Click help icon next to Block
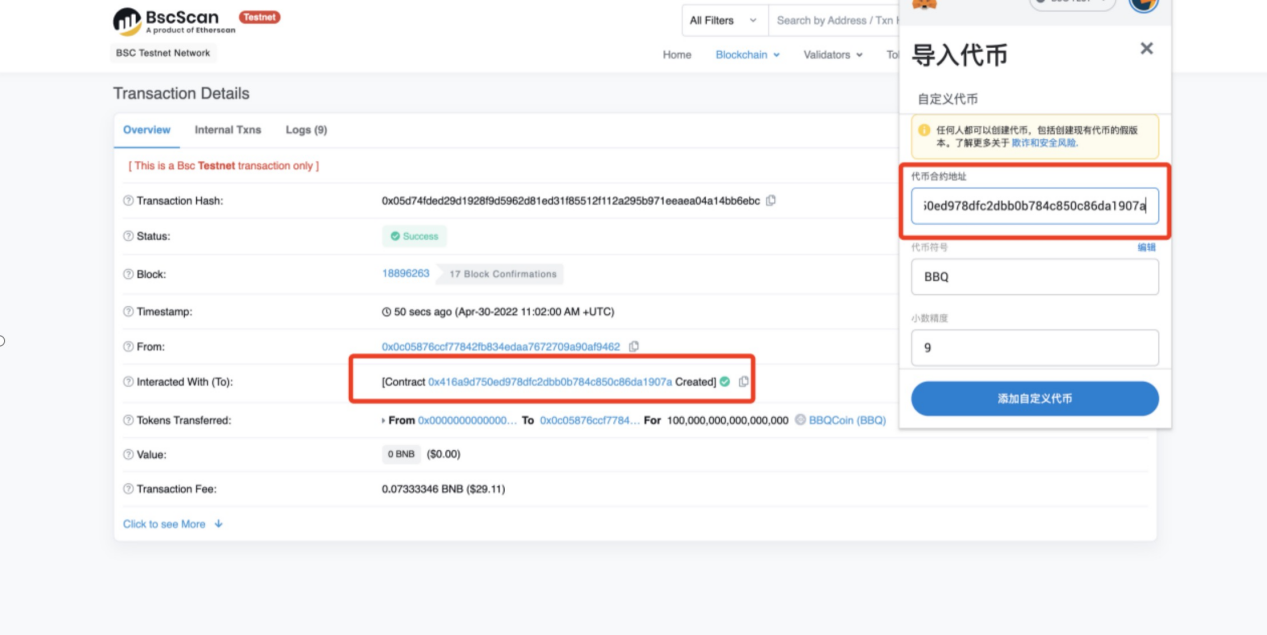 [x=128, y=274]
